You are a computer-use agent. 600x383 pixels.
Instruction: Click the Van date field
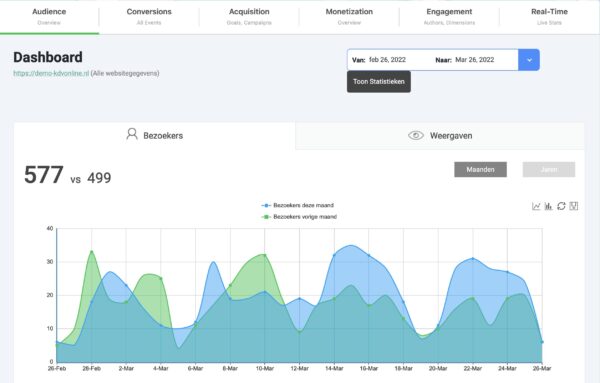coord(387,60)
